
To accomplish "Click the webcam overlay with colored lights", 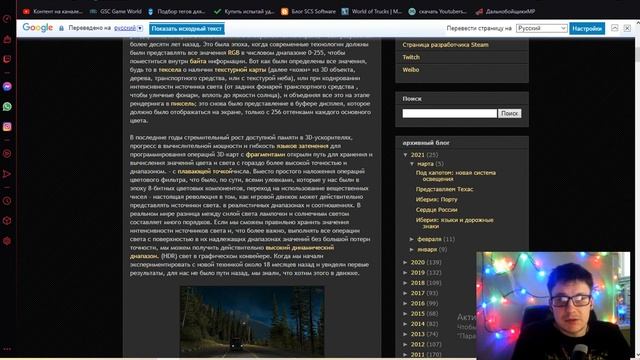I will 553,305.
